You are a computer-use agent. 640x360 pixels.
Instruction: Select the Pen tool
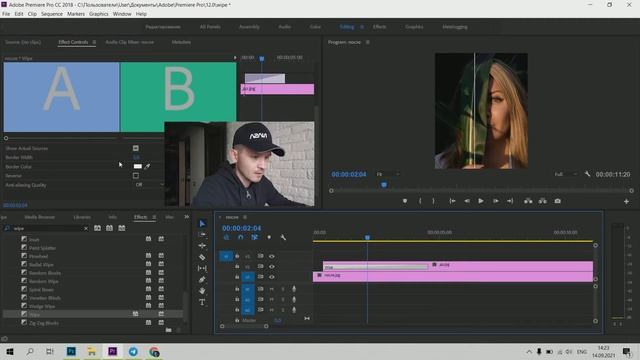pyautogui.click(x=202, y=280)
